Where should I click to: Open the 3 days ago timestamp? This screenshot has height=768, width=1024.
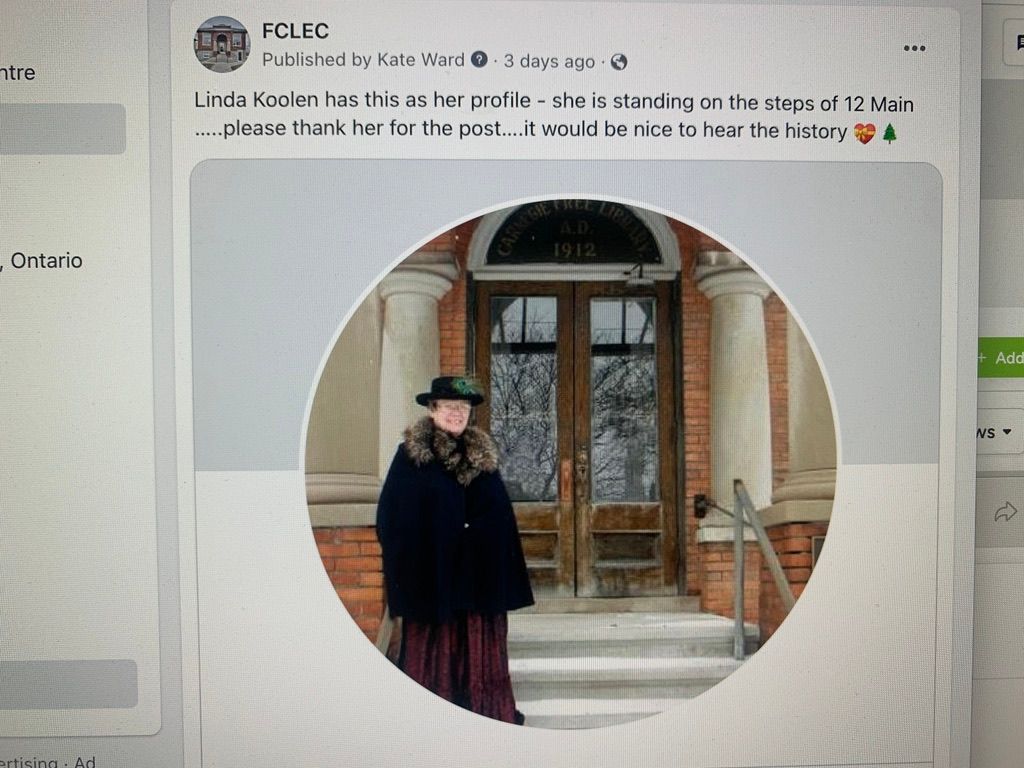pos(549,61)
